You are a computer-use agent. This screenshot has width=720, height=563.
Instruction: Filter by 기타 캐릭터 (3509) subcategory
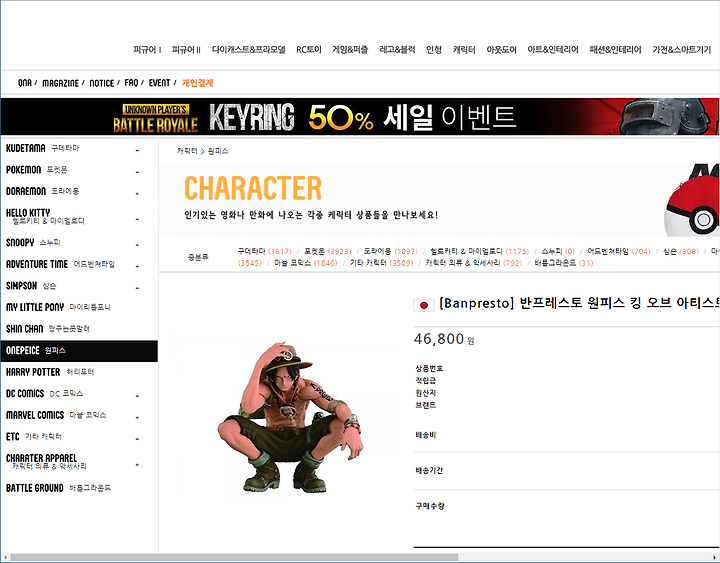coord(382,263)
